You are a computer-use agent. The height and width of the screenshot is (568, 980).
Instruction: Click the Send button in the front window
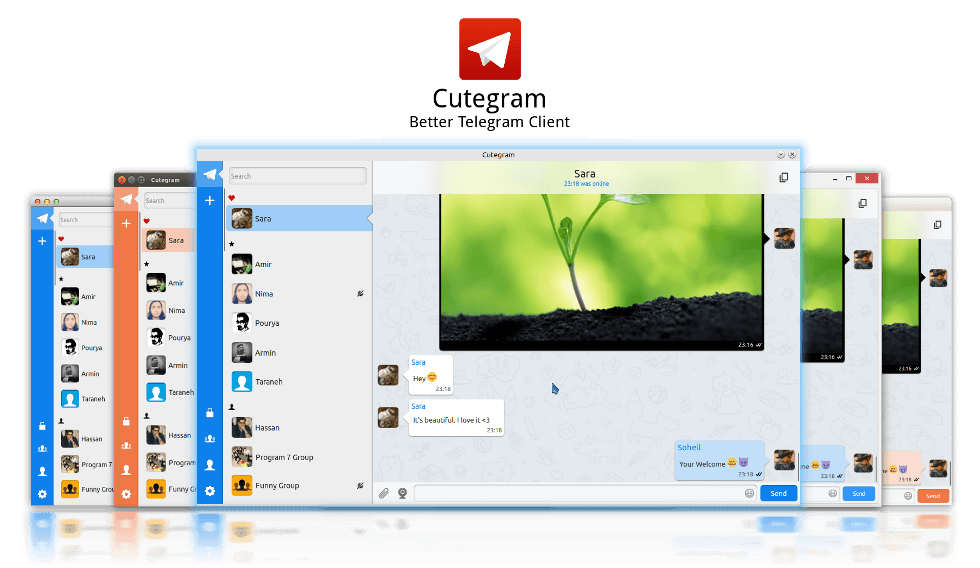778,493
